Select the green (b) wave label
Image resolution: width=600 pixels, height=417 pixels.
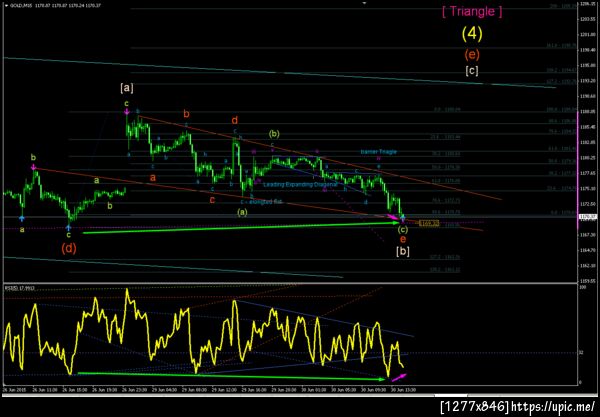pyautogui.click(x=274, y=134)
